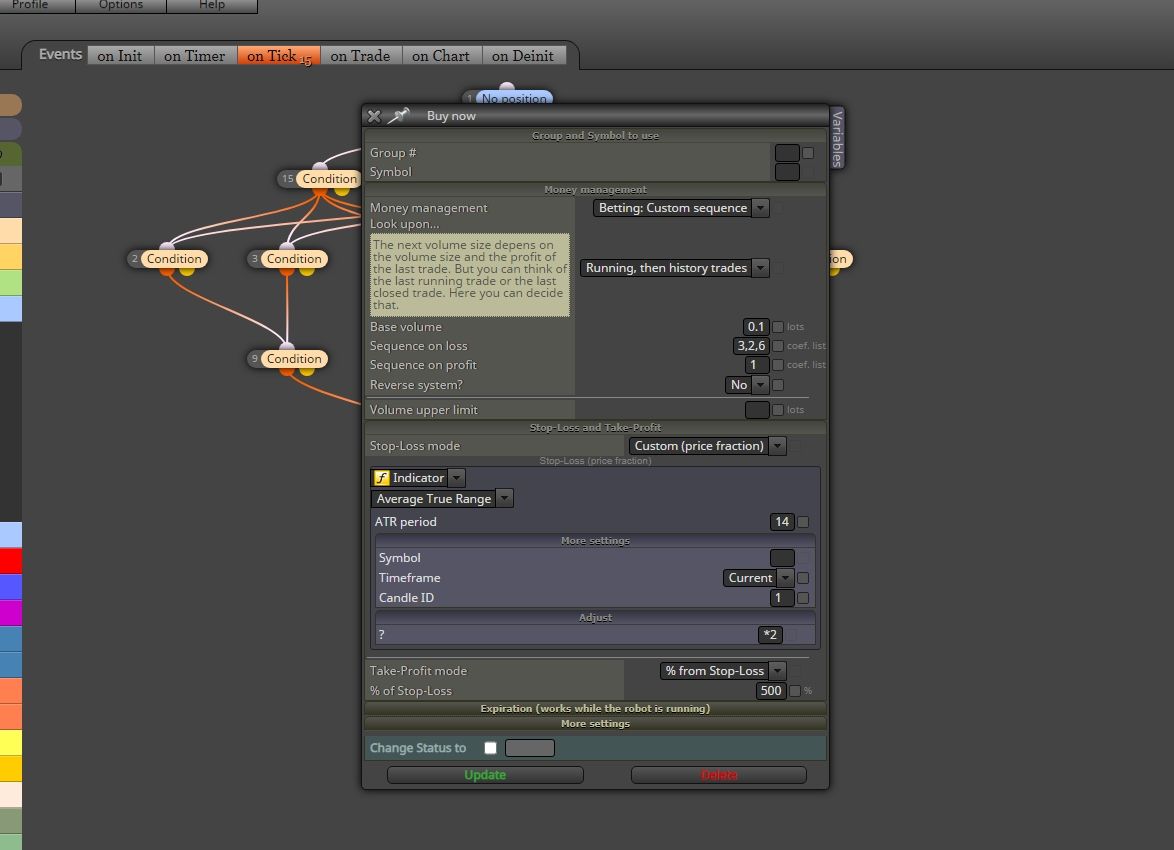Click gray input connector atop Condition 3

click(287, 246)
